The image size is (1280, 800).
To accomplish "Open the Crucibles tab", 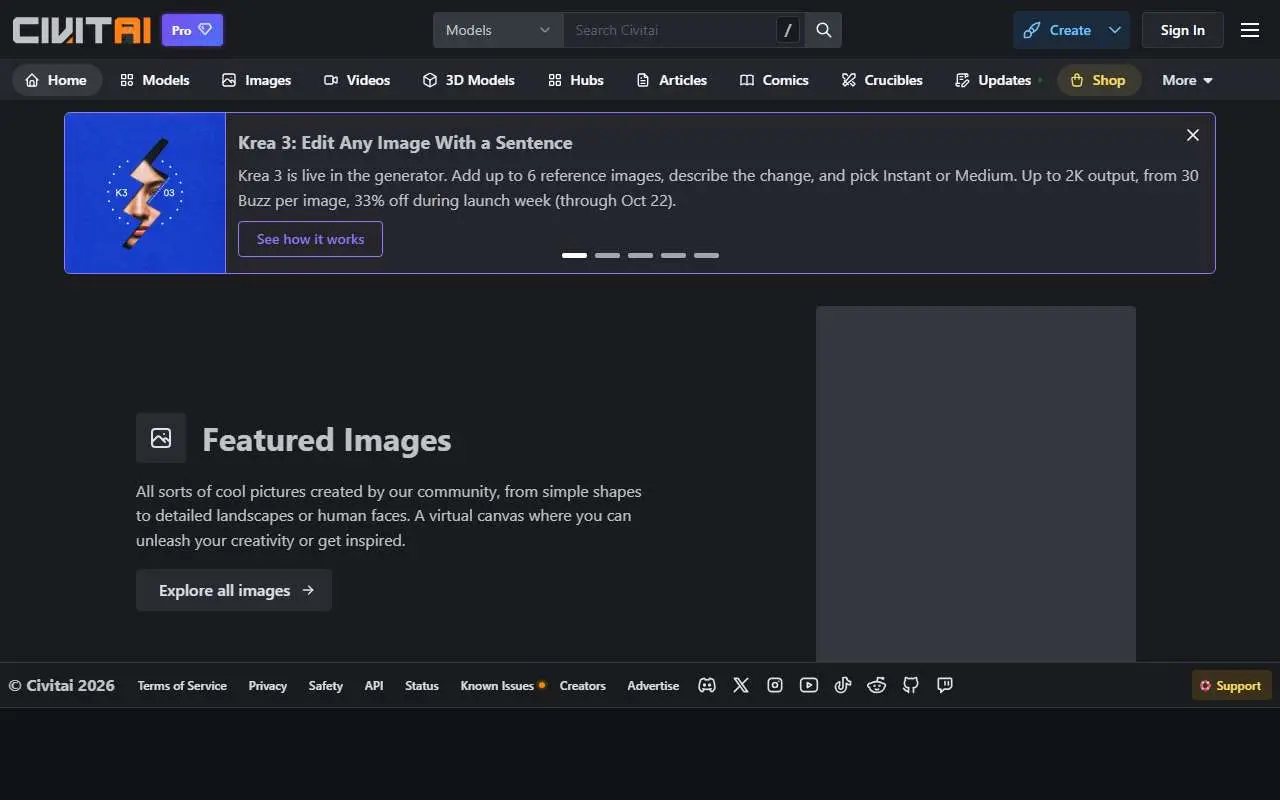I will tap(882, 80).
